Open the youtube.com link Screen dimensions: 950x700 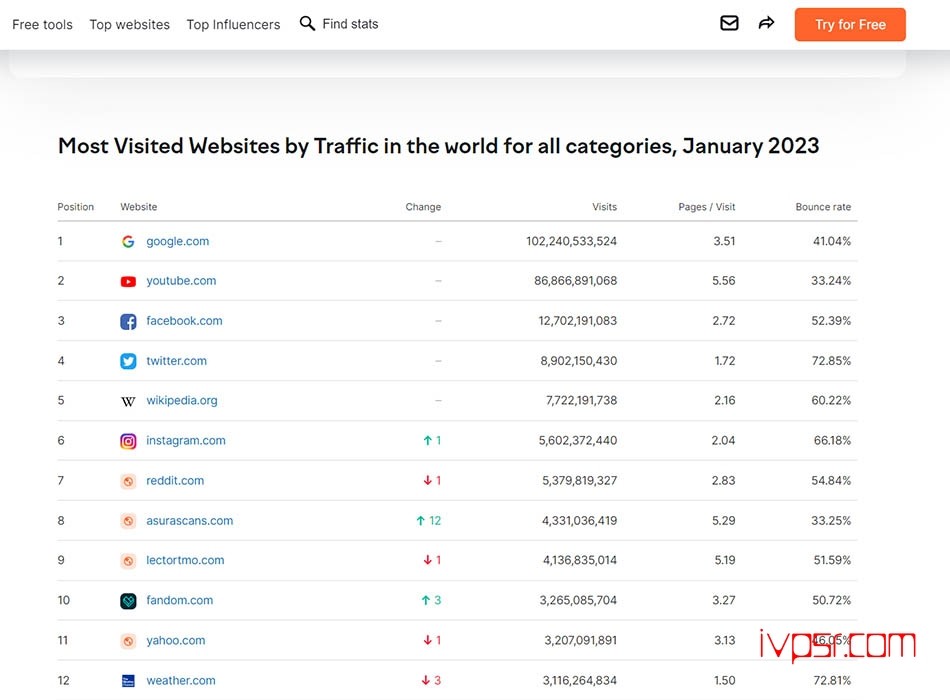coord(181,281)
